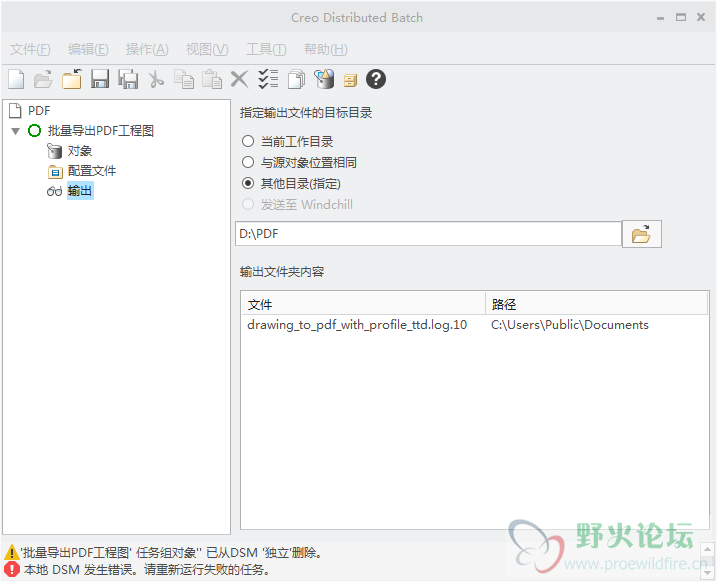Select the drawing_to_pdf_with_profile_ttd.log.10 file entry

tap(357, 325)
